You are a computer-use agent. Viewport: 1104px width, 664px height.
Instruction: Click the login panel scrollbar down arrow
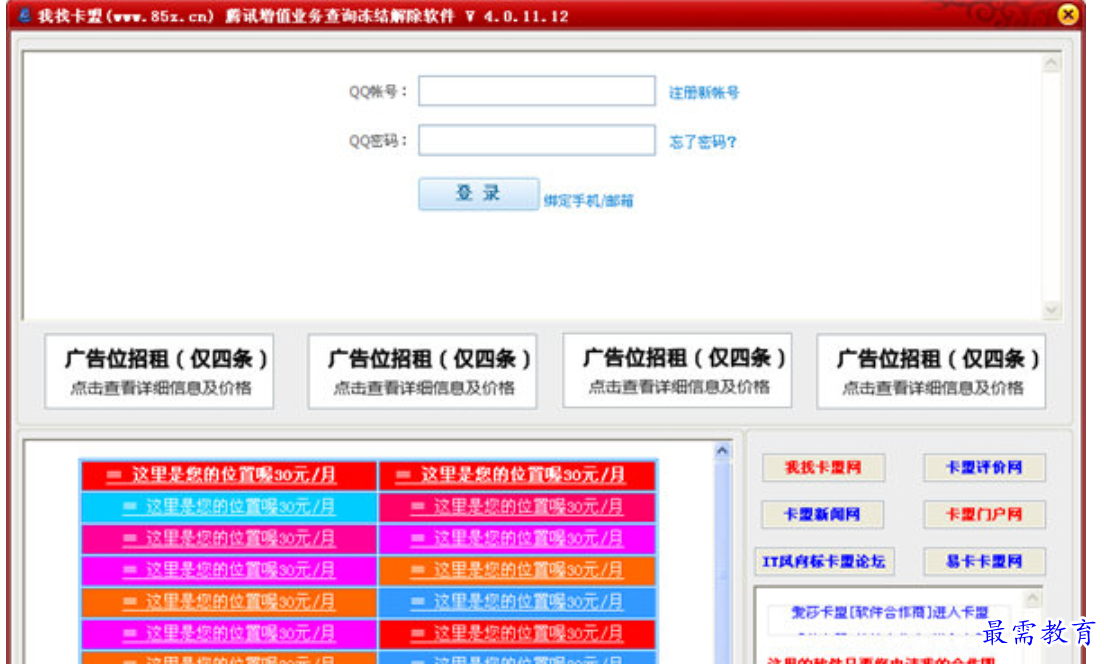tap(1051, 310)
